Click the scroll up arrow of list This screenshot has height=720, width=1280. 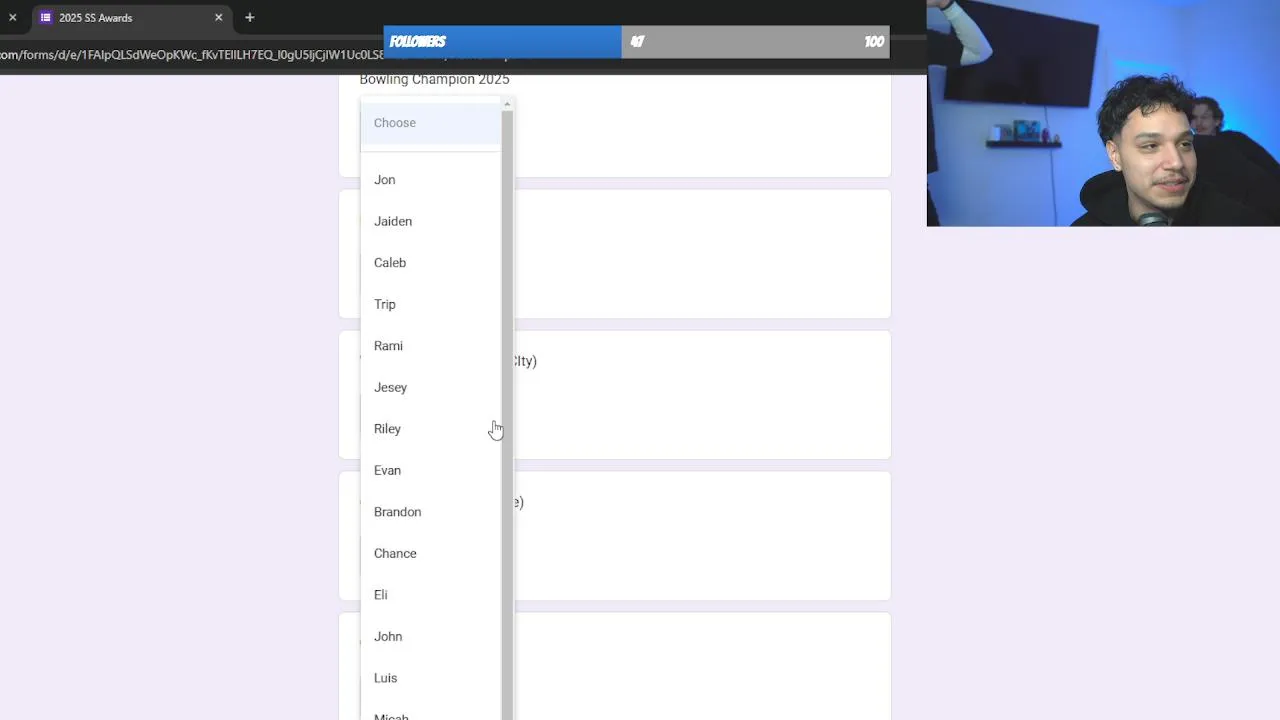pos(507,104)
